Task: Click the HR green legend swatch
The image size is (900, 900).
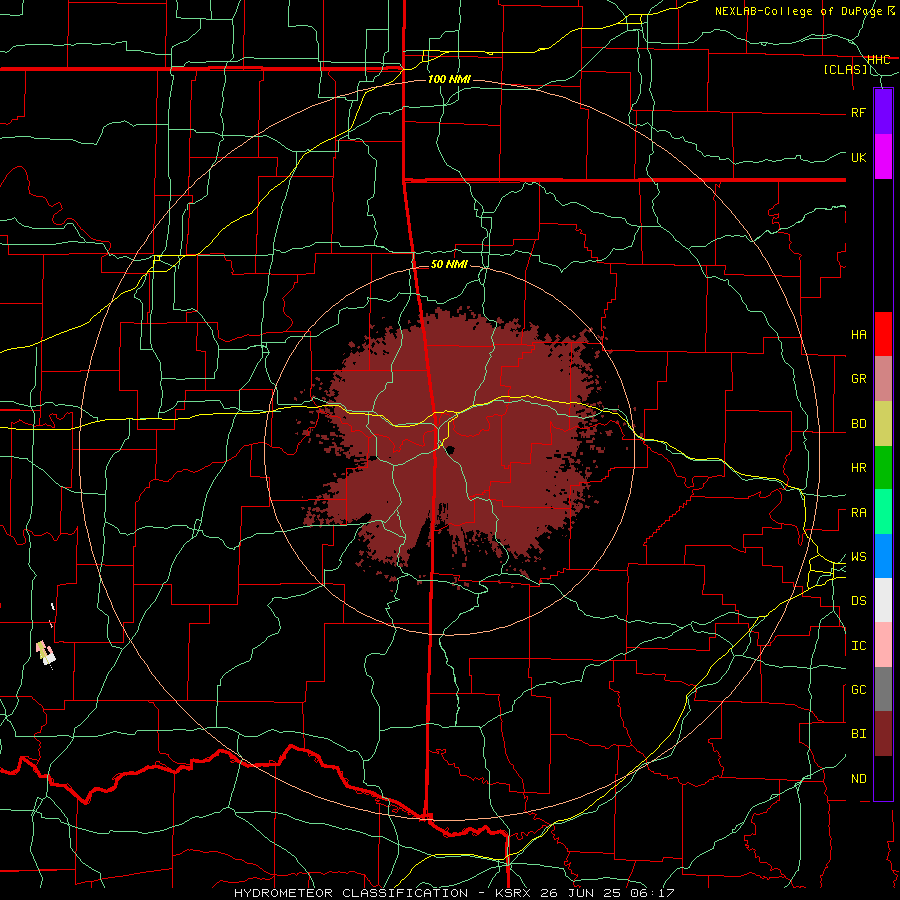Action: tap(883, 468)
